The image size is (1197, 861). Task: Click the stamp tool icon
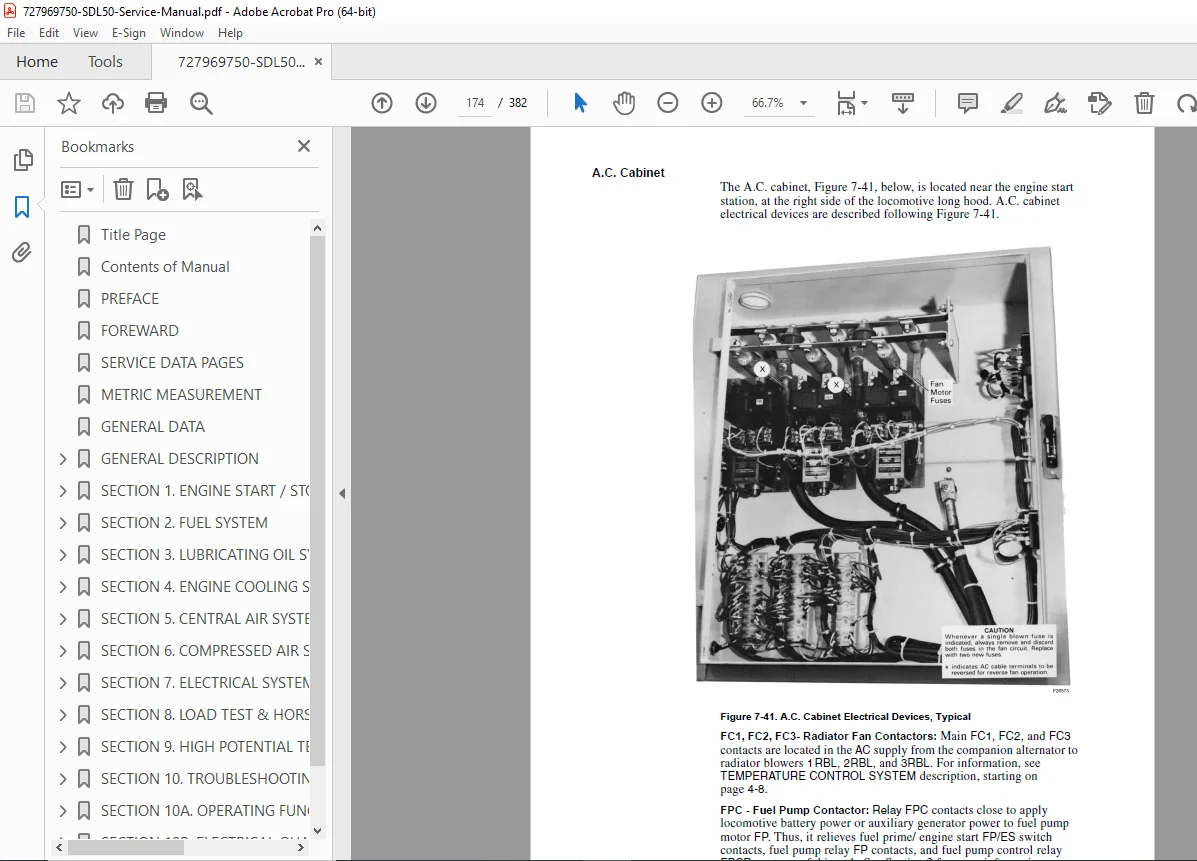1099,103
